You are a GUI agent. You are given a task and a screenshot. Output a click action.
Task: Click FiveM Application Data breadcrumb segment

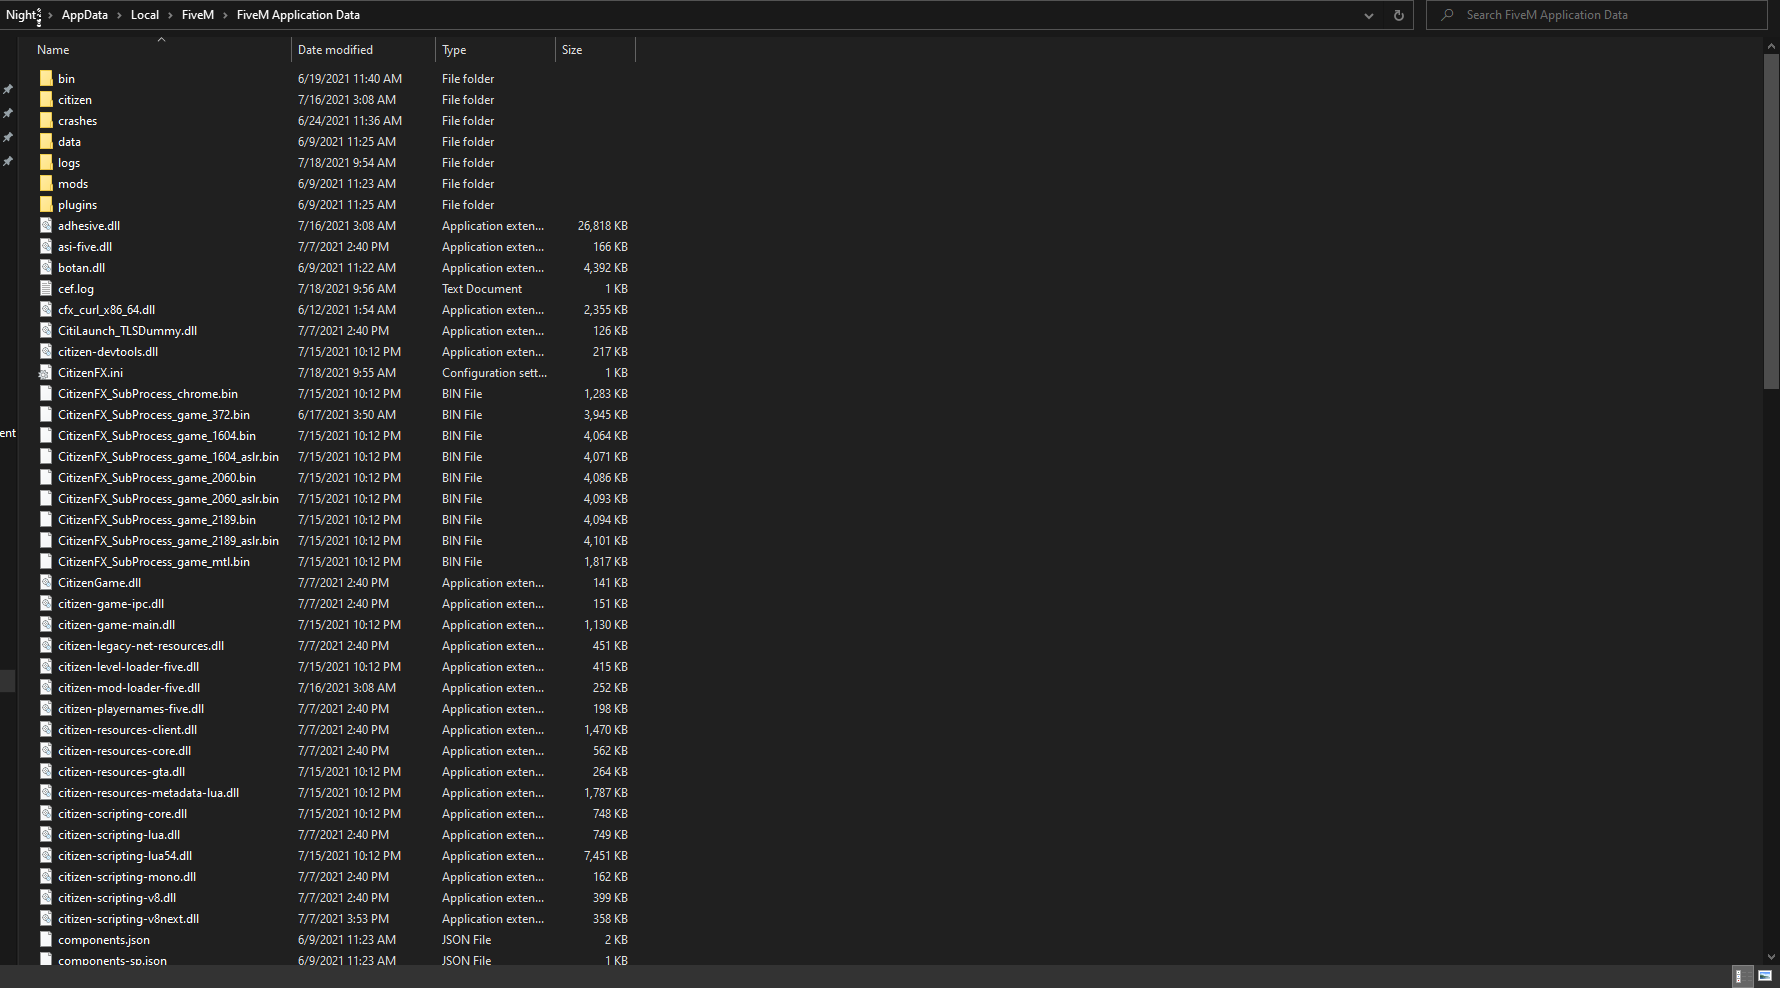pos(298,15)
